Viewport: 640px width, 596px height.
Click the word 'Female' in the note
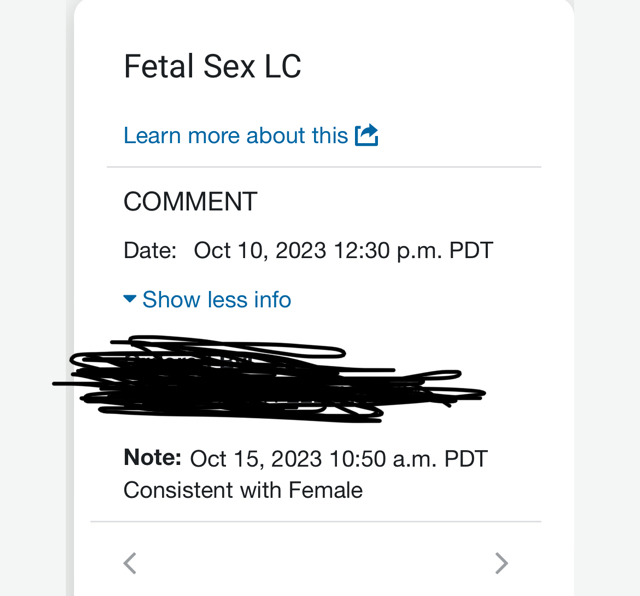[x=326, y=490]
